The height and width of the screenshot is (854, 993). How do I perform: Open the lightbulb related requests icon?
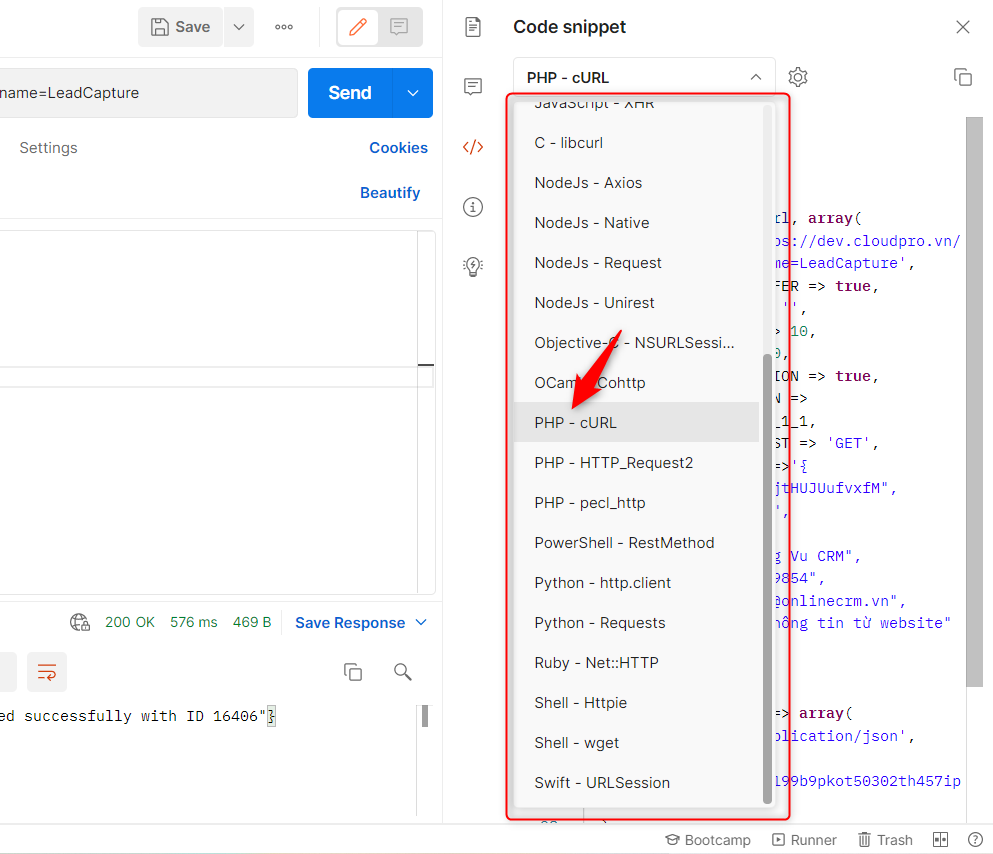click(473, 267)
